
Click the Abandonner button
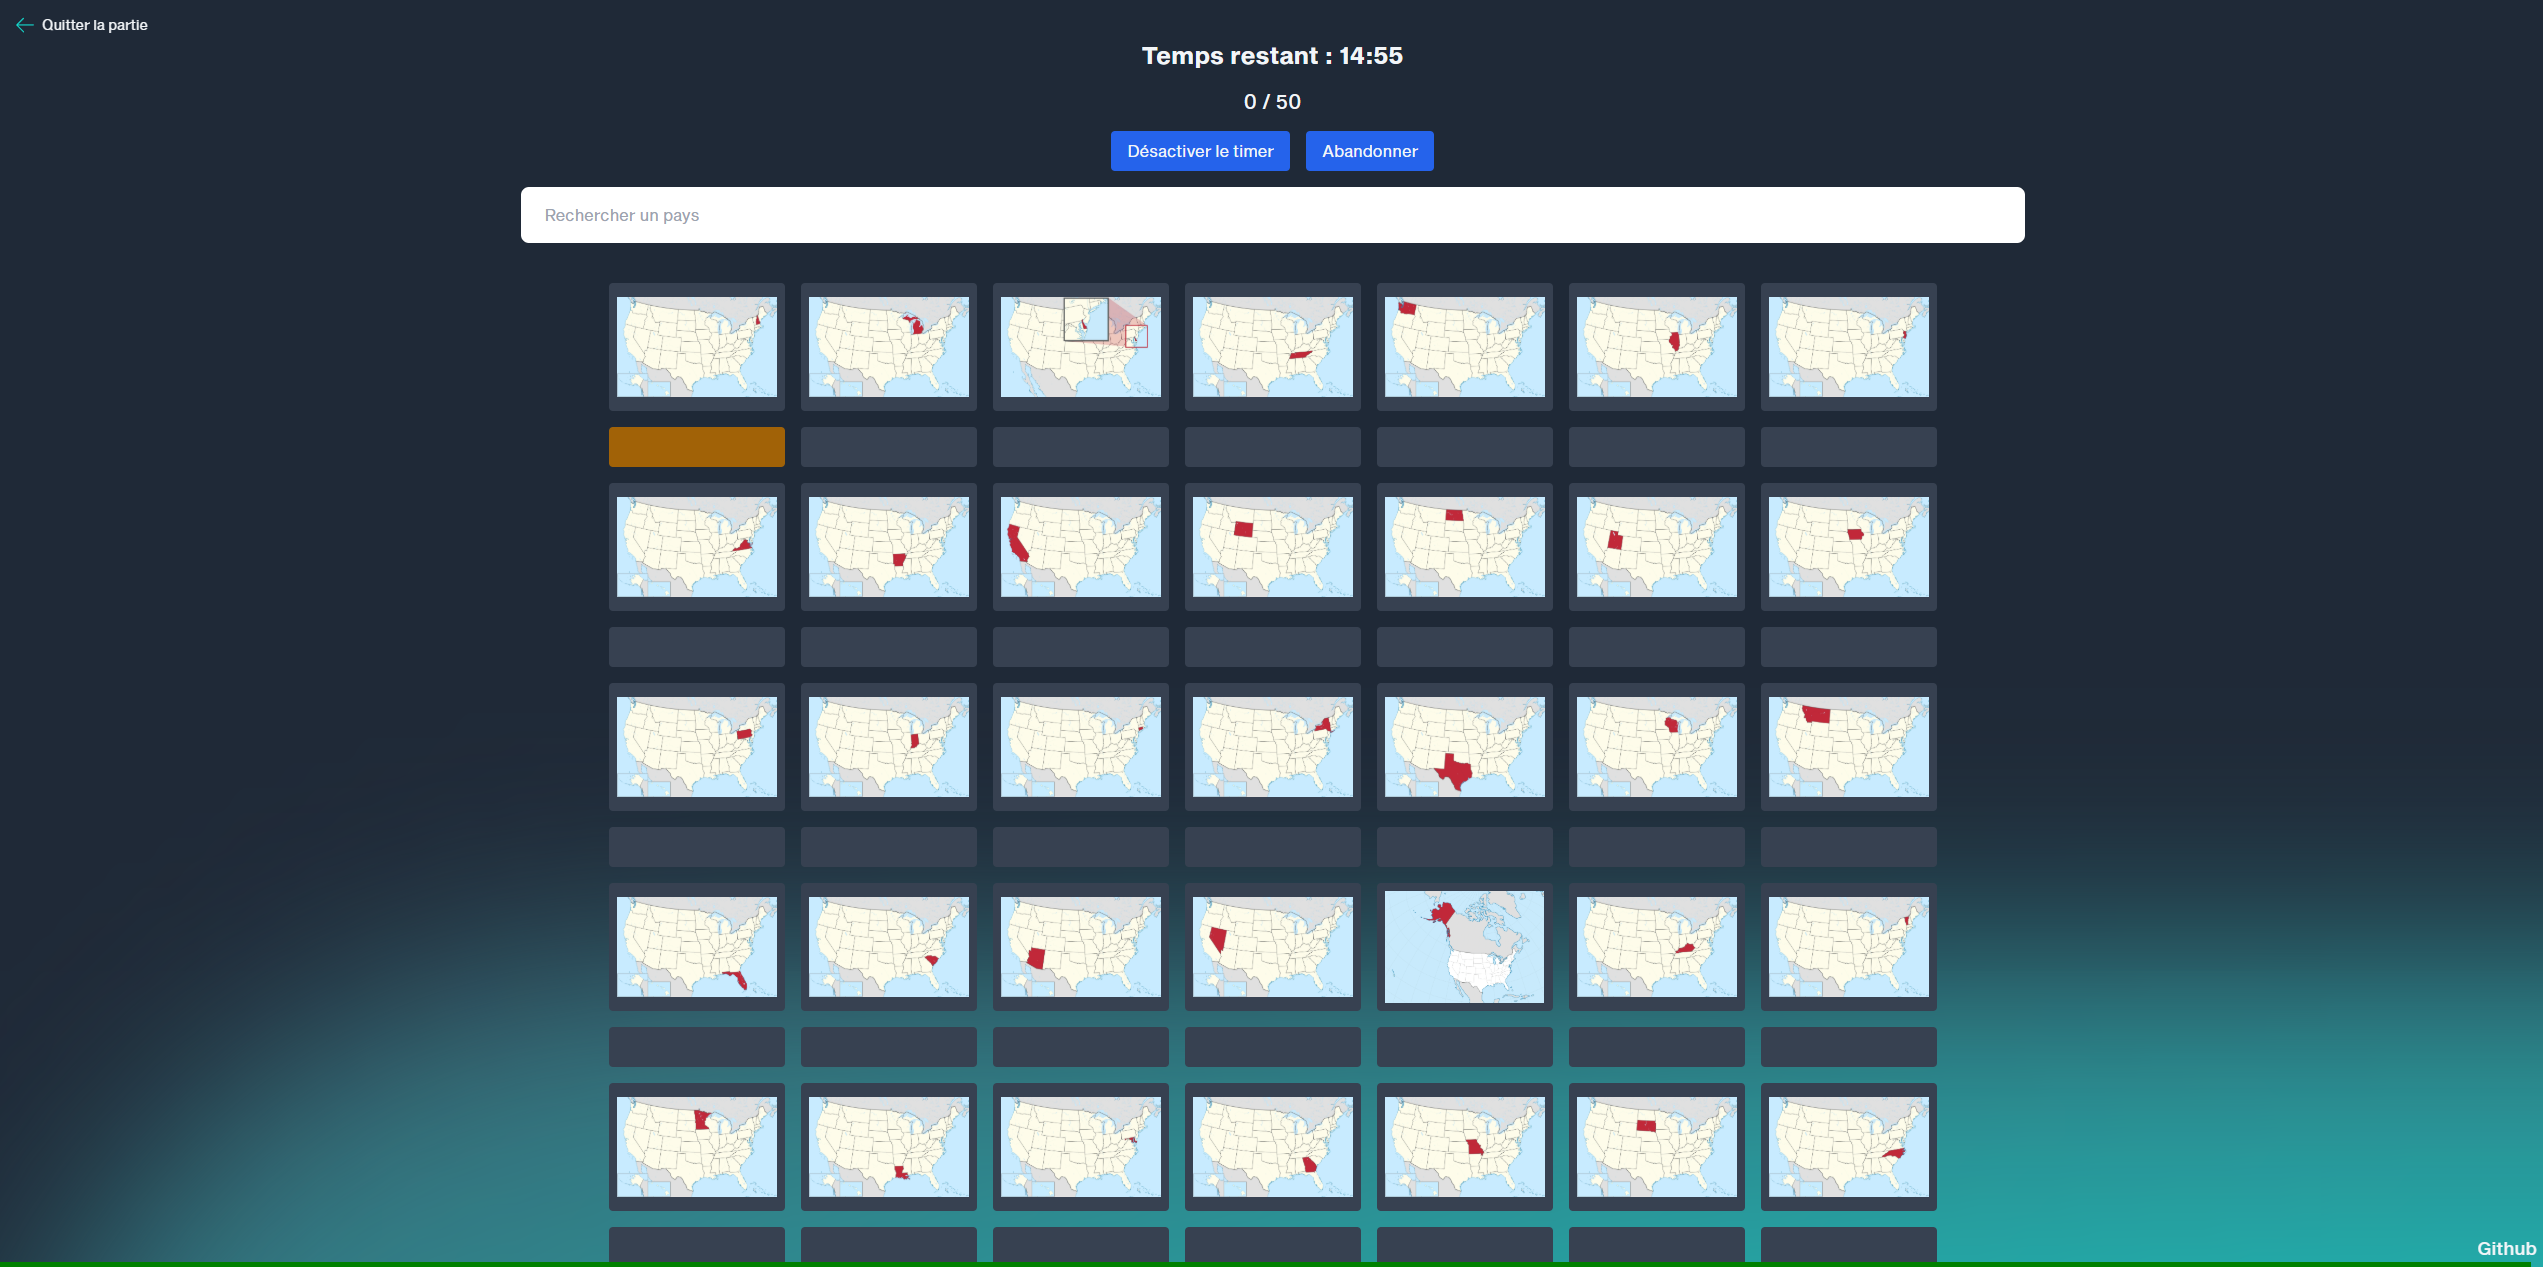tap(1369, 151)
